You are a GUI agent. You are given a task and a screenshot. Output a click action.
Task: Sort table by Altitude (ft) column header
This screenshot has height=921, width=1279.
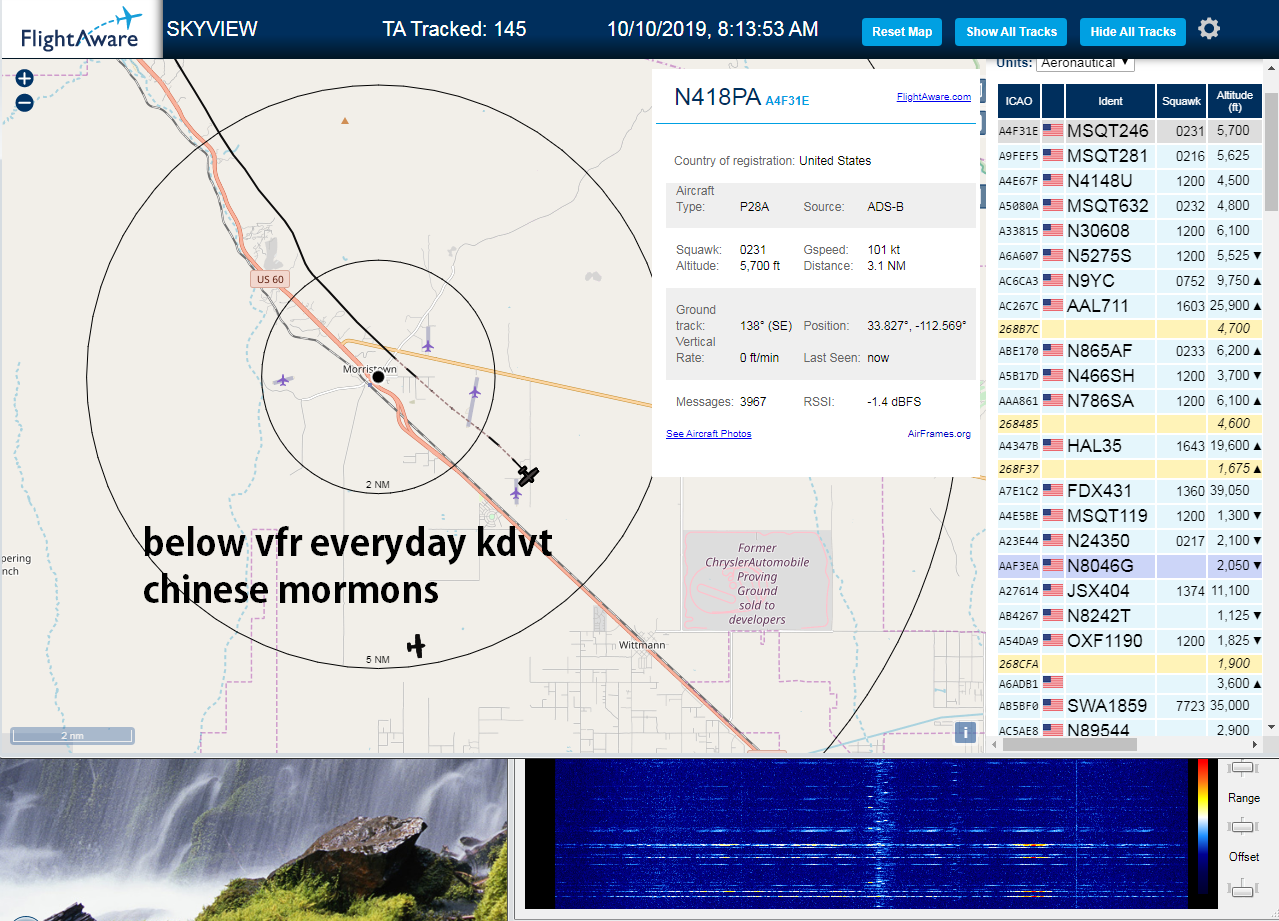pos(1235,101)
